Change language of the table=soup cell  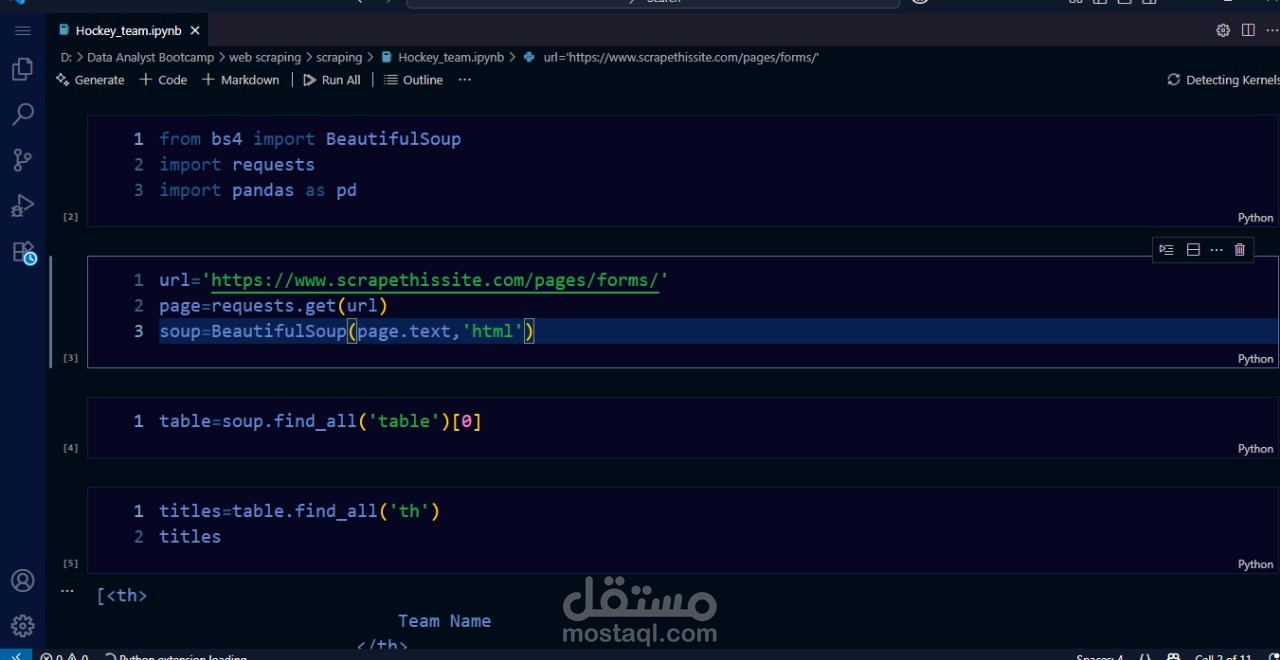coord(1255,449)
